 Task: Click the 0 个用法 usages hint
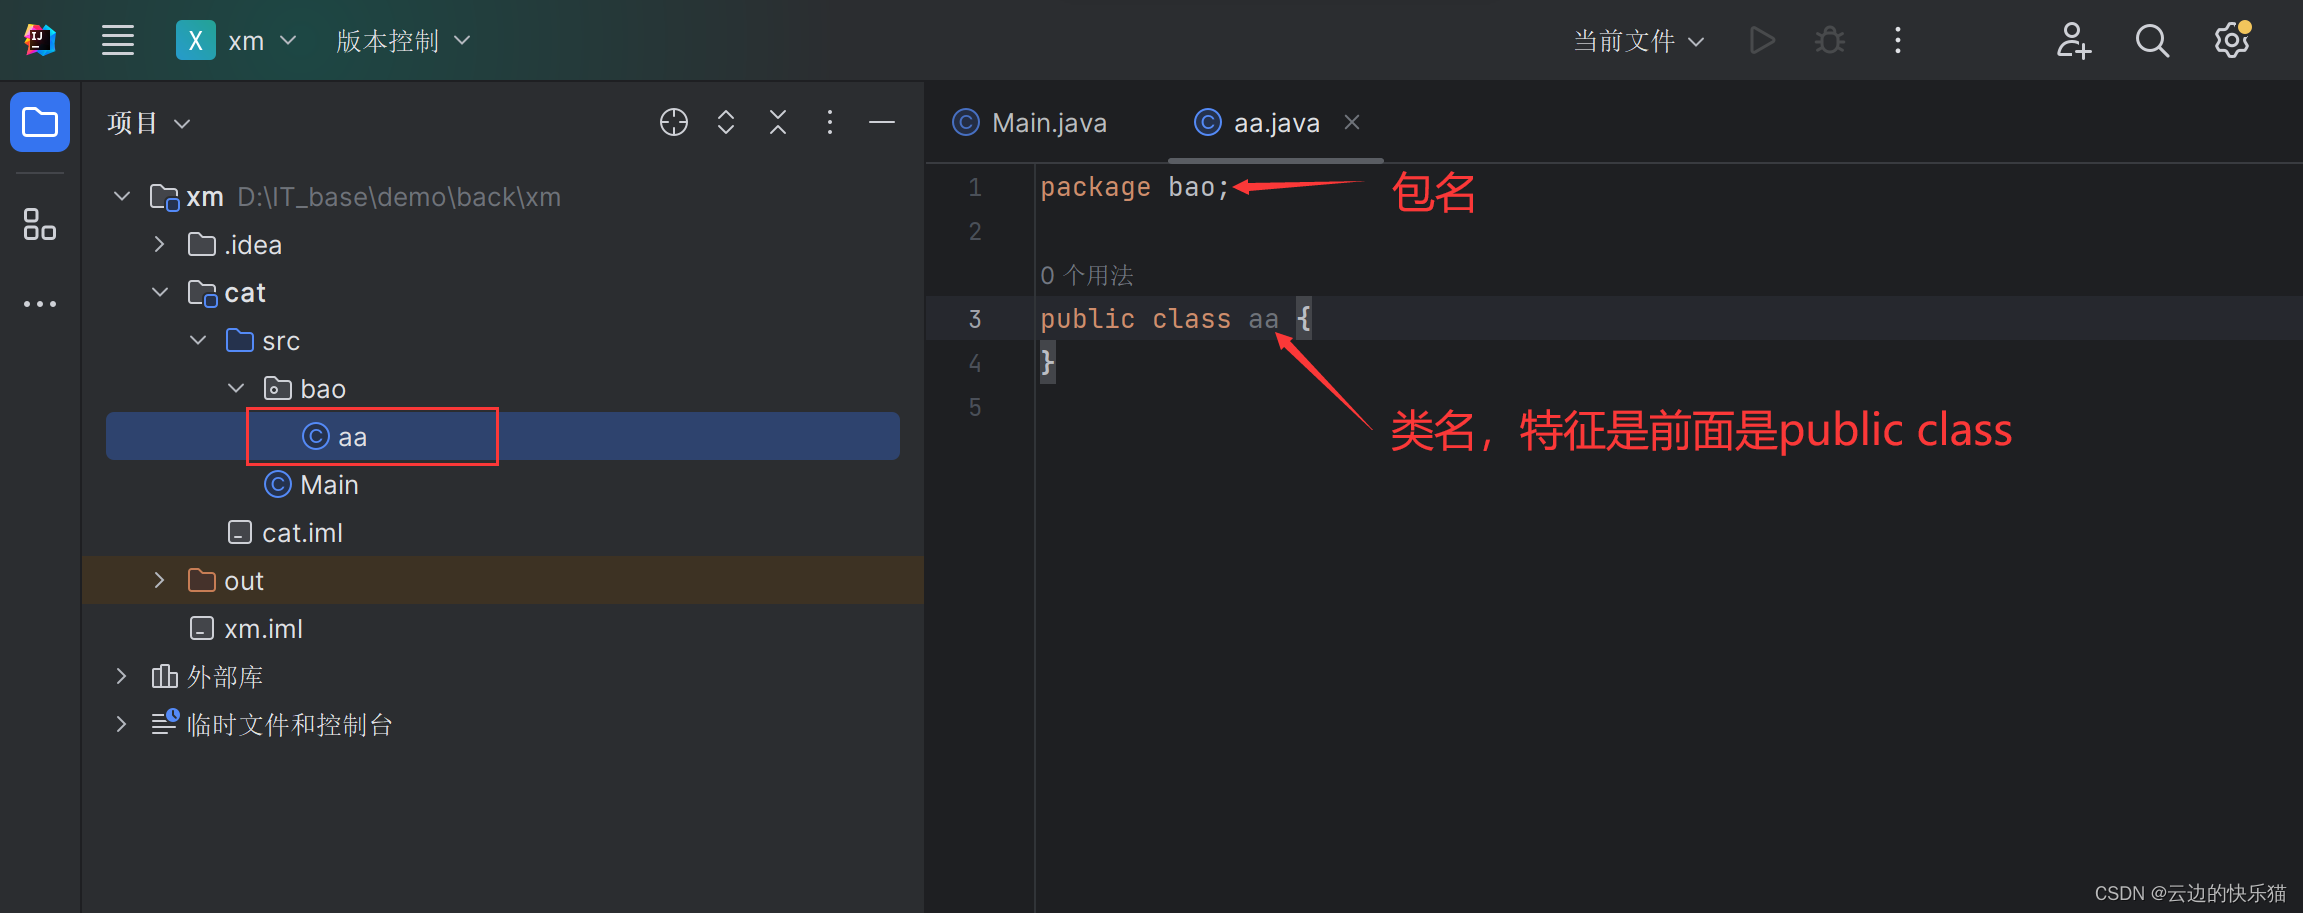pyautogui.click(x=1087, y=275)
